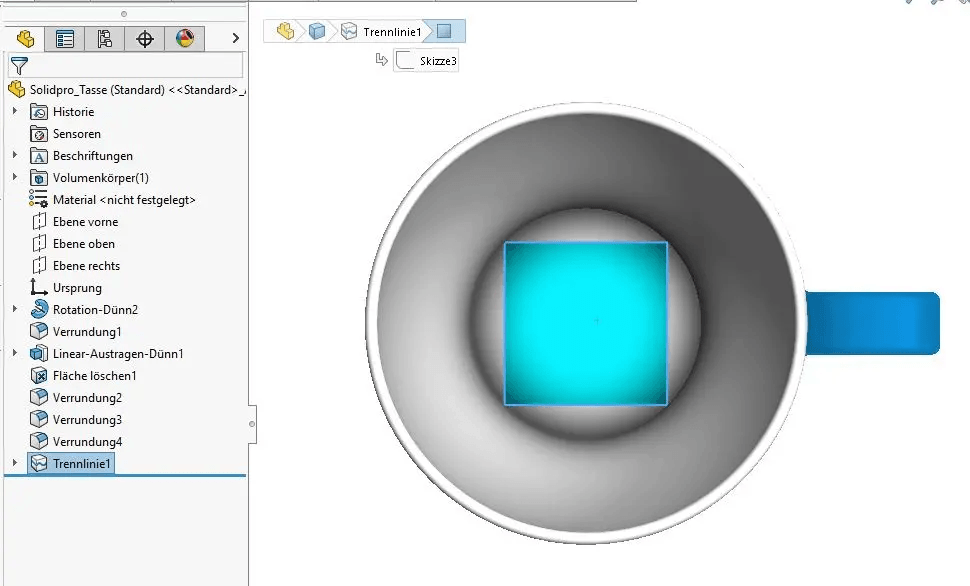Click the Ursprung origin icon
Image resolution: width=970 pixels, height=586 pixels.
click(x=39, y=288)
